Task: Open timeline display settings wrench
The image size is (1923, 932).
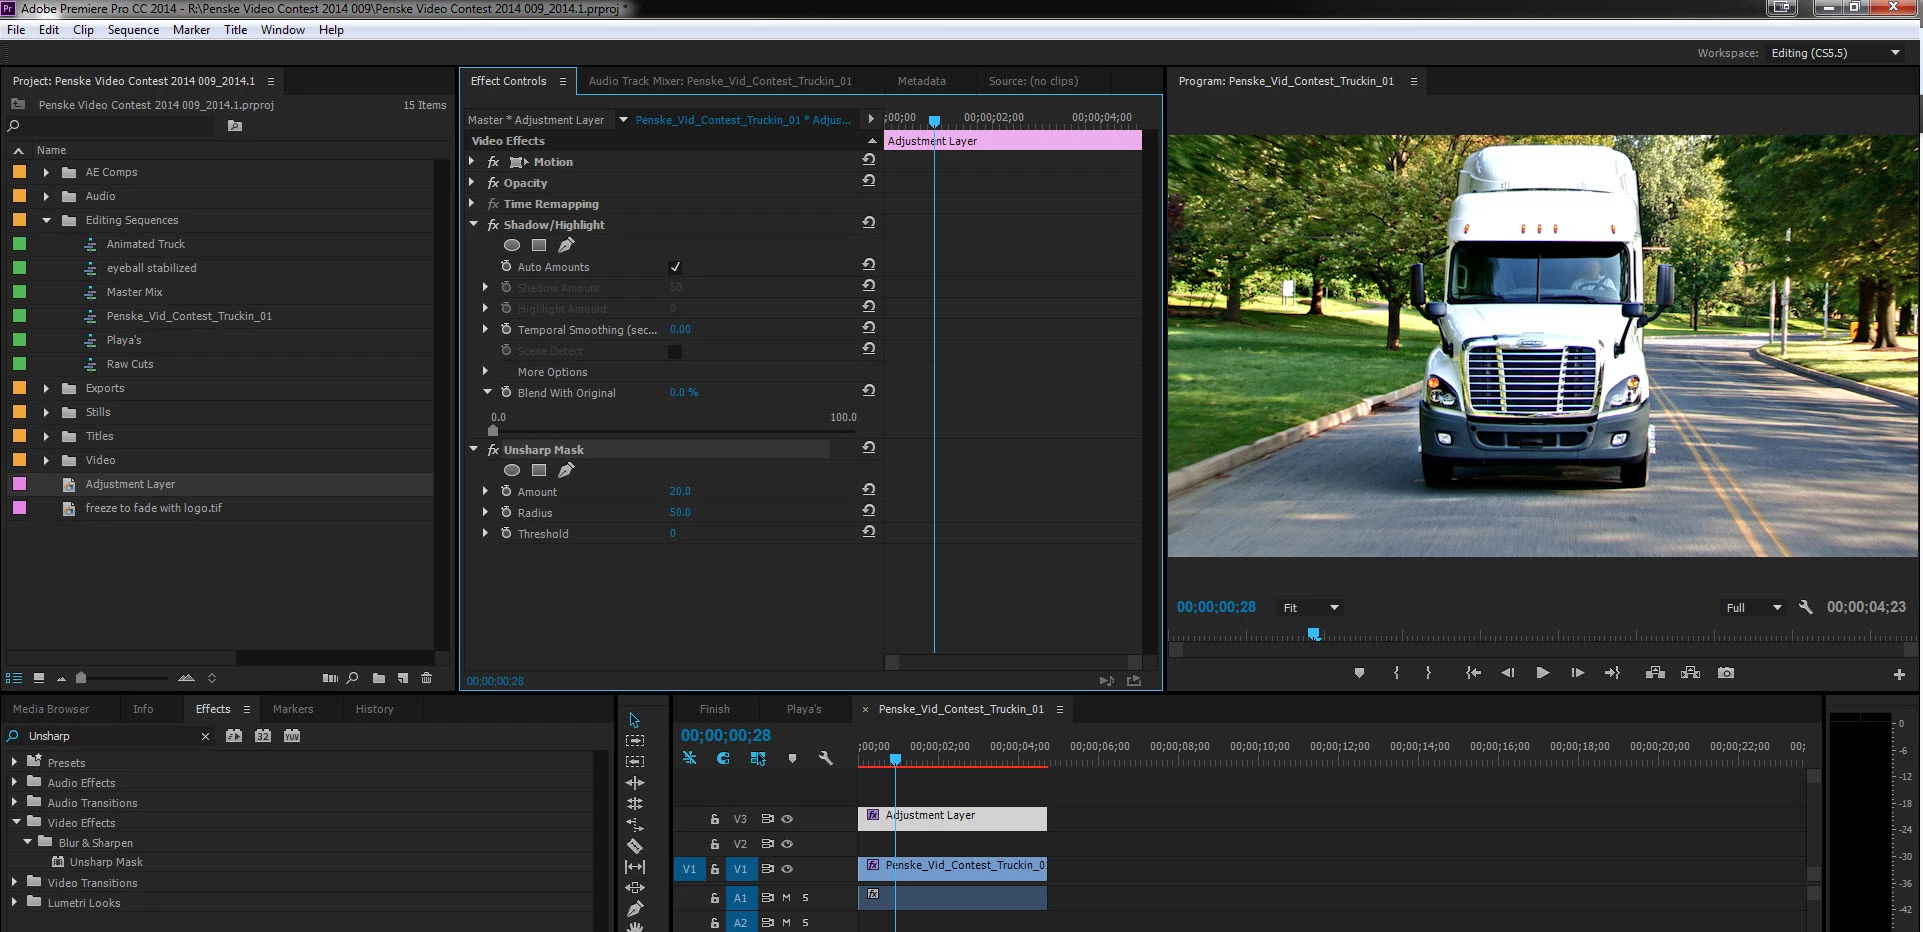Action: click(826, 759)
